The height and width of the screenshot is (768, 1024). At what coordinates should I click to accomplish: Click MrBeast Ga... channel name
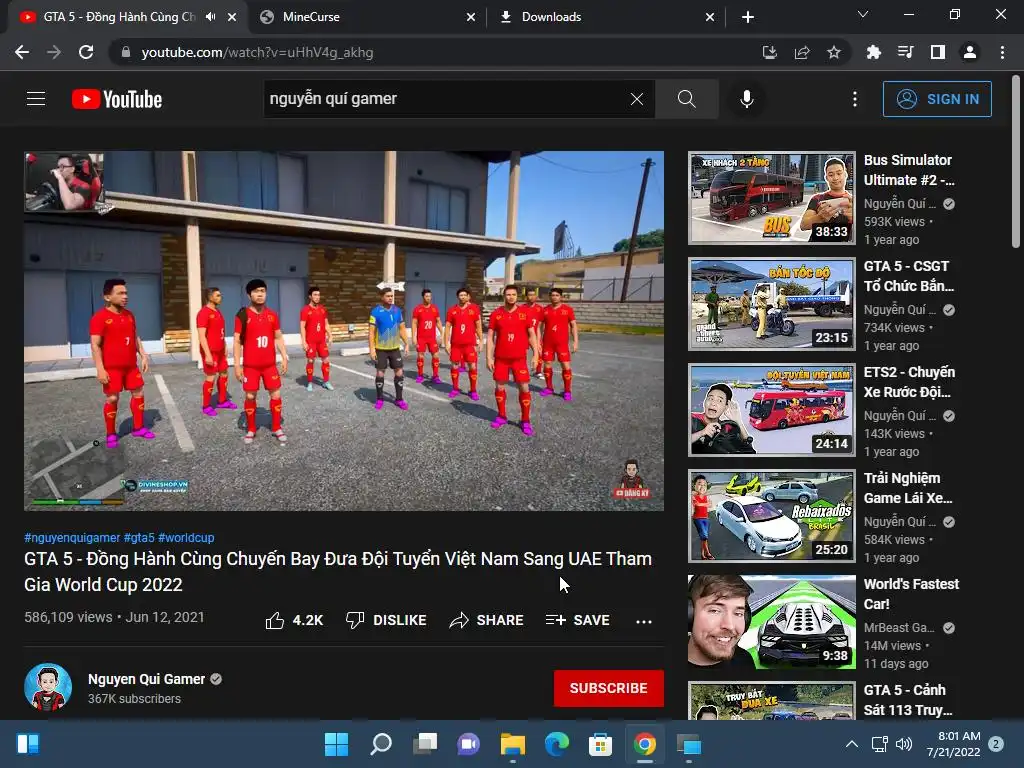899,628
